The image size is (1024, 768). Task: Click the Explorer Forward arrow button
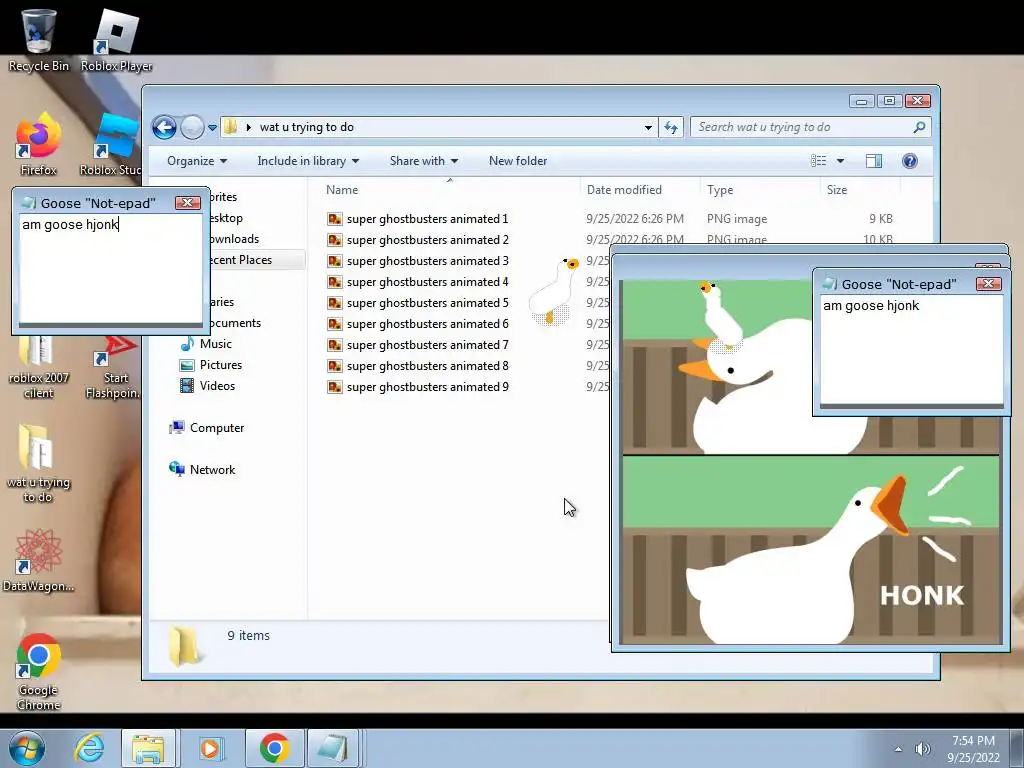tap(192, 127)
